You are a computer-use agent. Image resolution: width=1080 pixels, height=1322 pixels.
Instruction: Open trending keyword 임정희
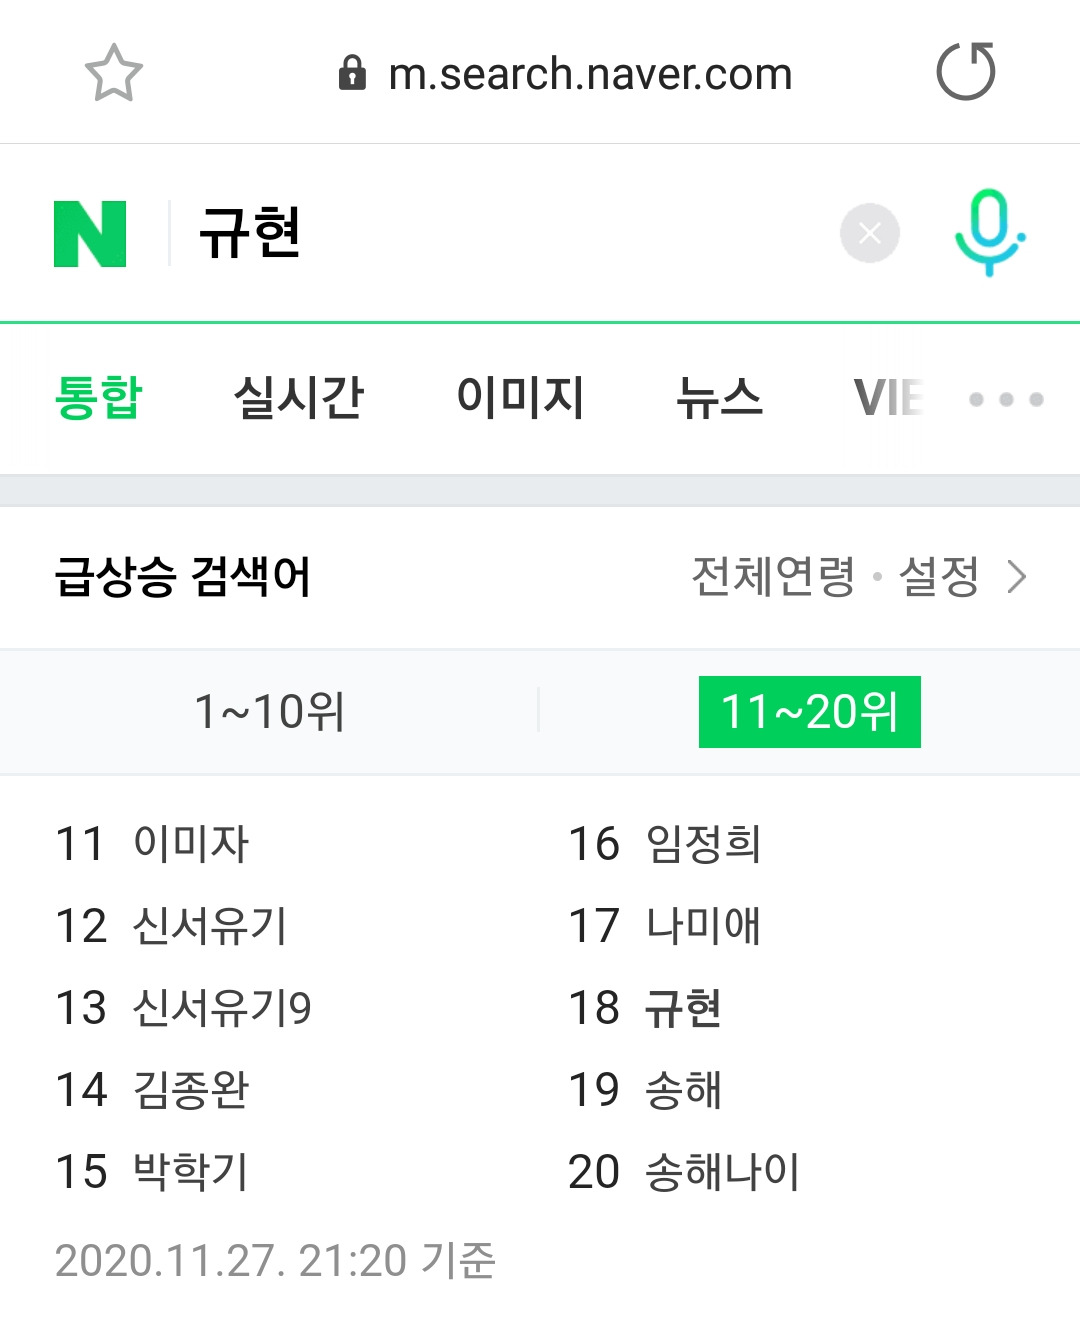703,844
